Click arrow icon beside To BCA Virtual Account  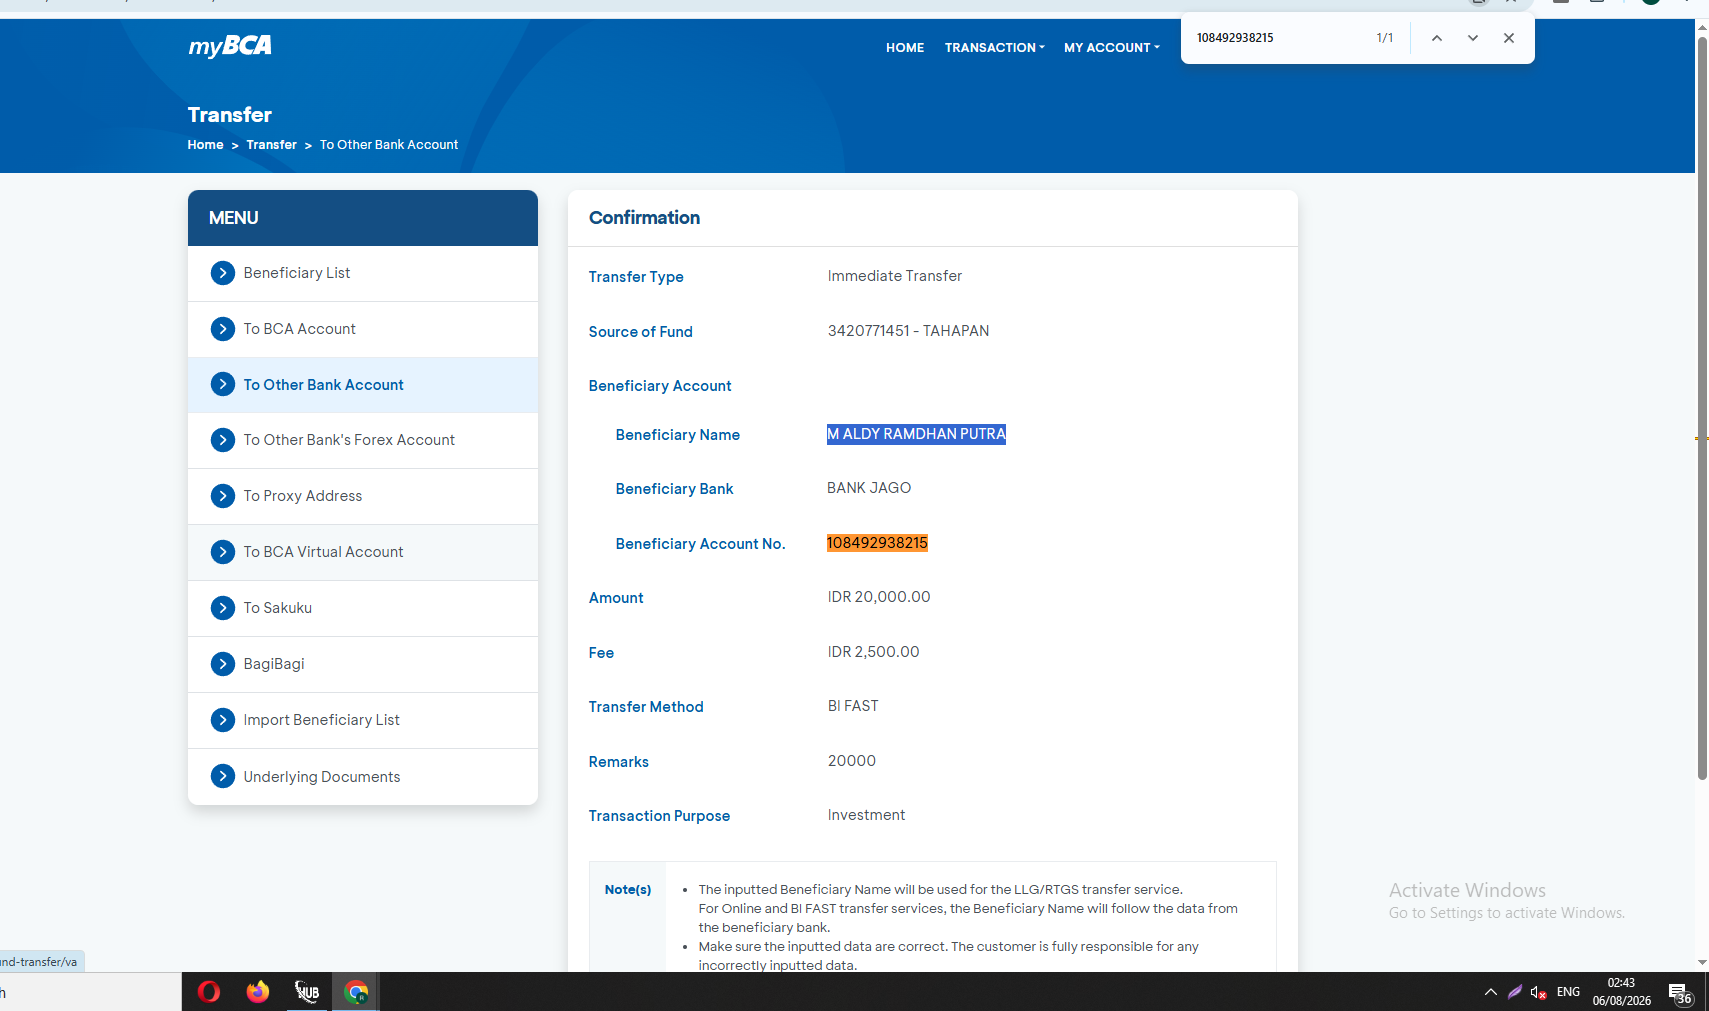(x=223, y=552)
